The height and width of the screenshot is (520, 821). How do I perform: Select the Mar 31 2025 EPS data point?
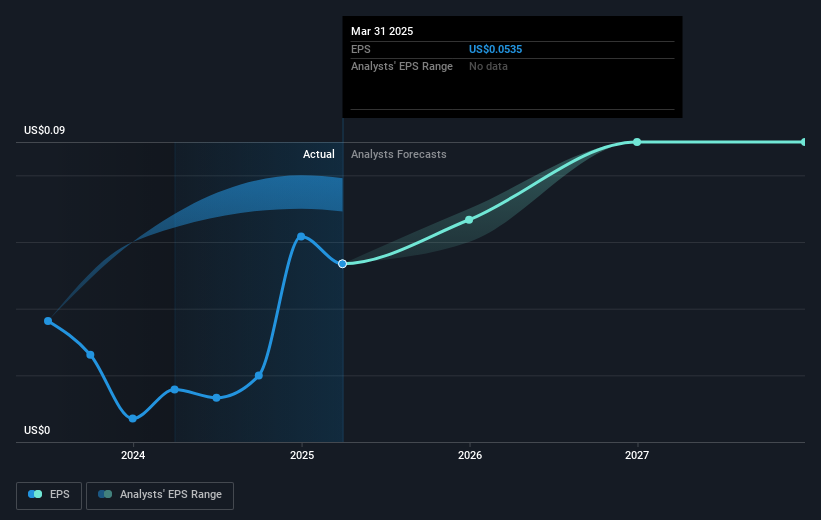point(342,263)
